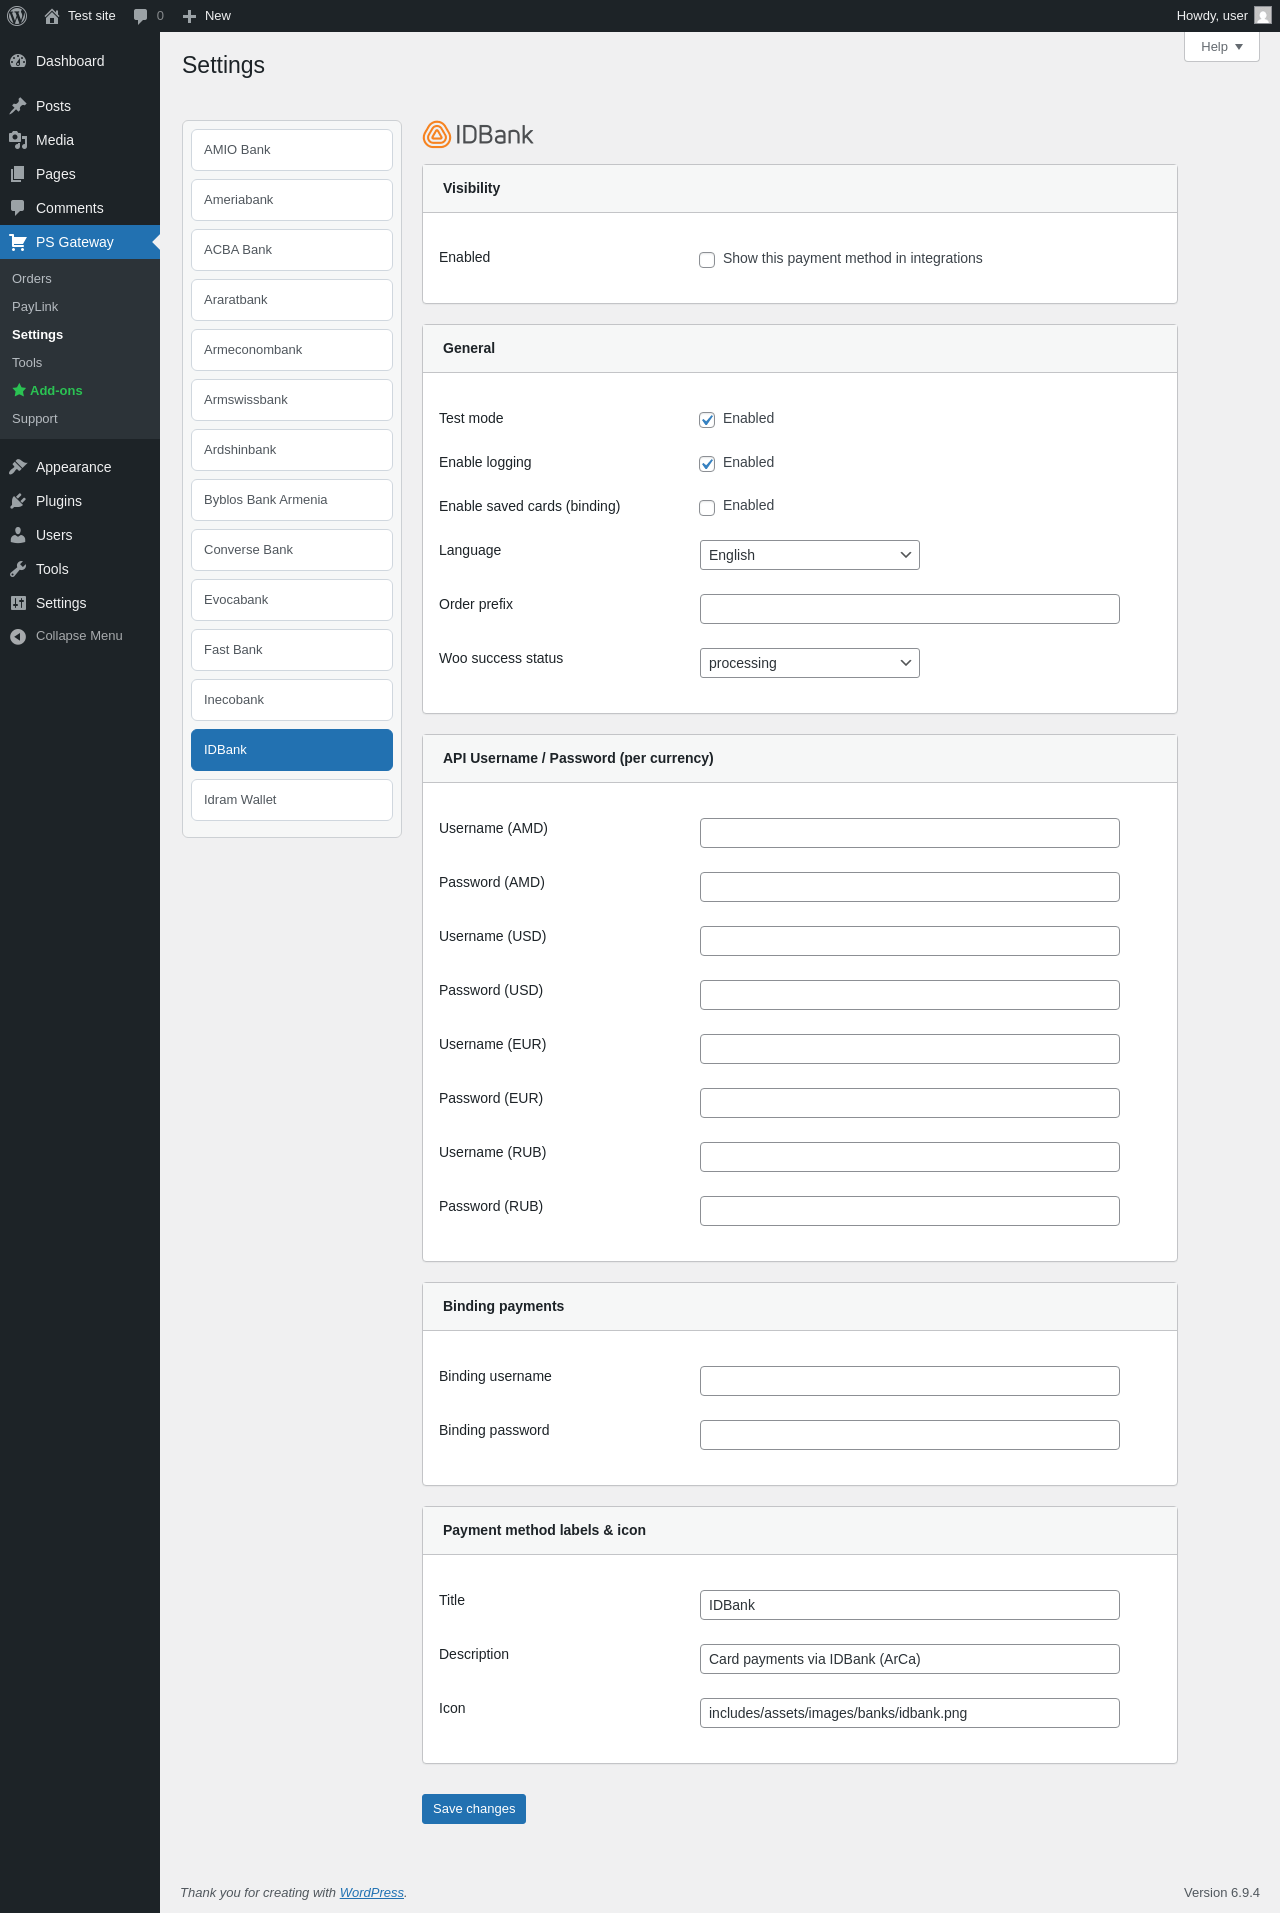This screenshot has height=1913, width=1280.
Task: Click the Appearance paintbrush icon
Action: pyautogui.click(x=18, y=467)
